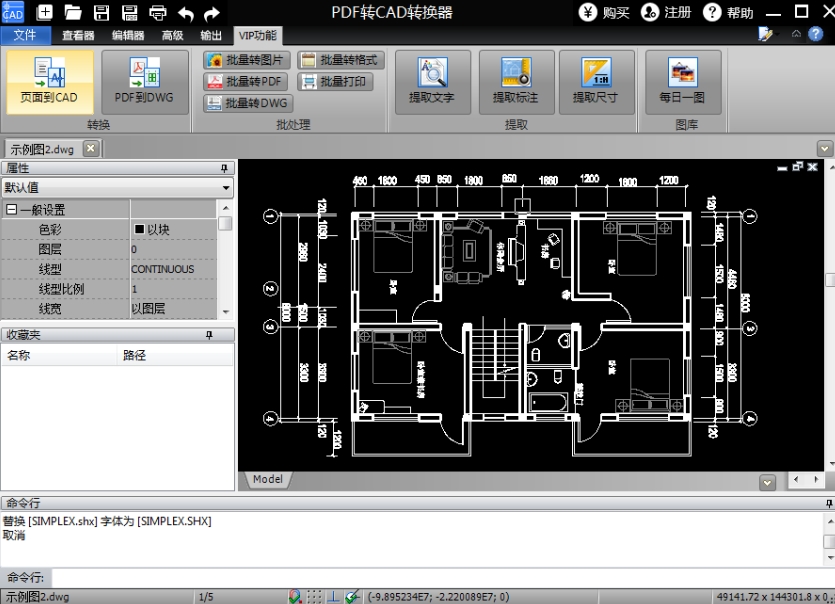Click the undo arrow in the title bar
The height and width of the screenshot is (604, 835).
click(185, 13)
